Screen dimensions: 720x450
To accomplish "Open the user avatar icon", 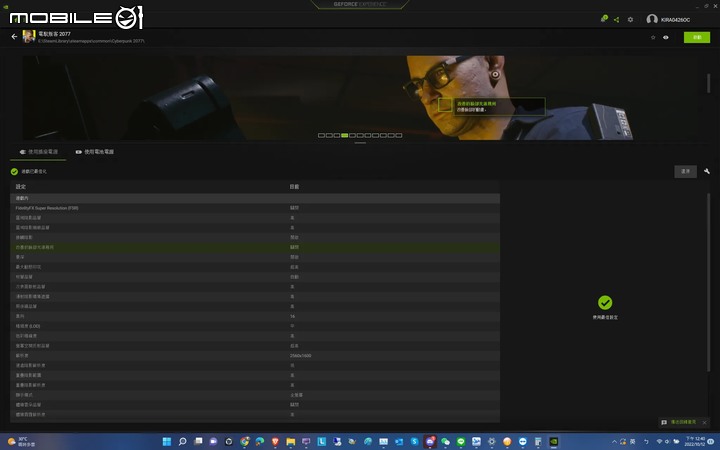I will point(652,19).
